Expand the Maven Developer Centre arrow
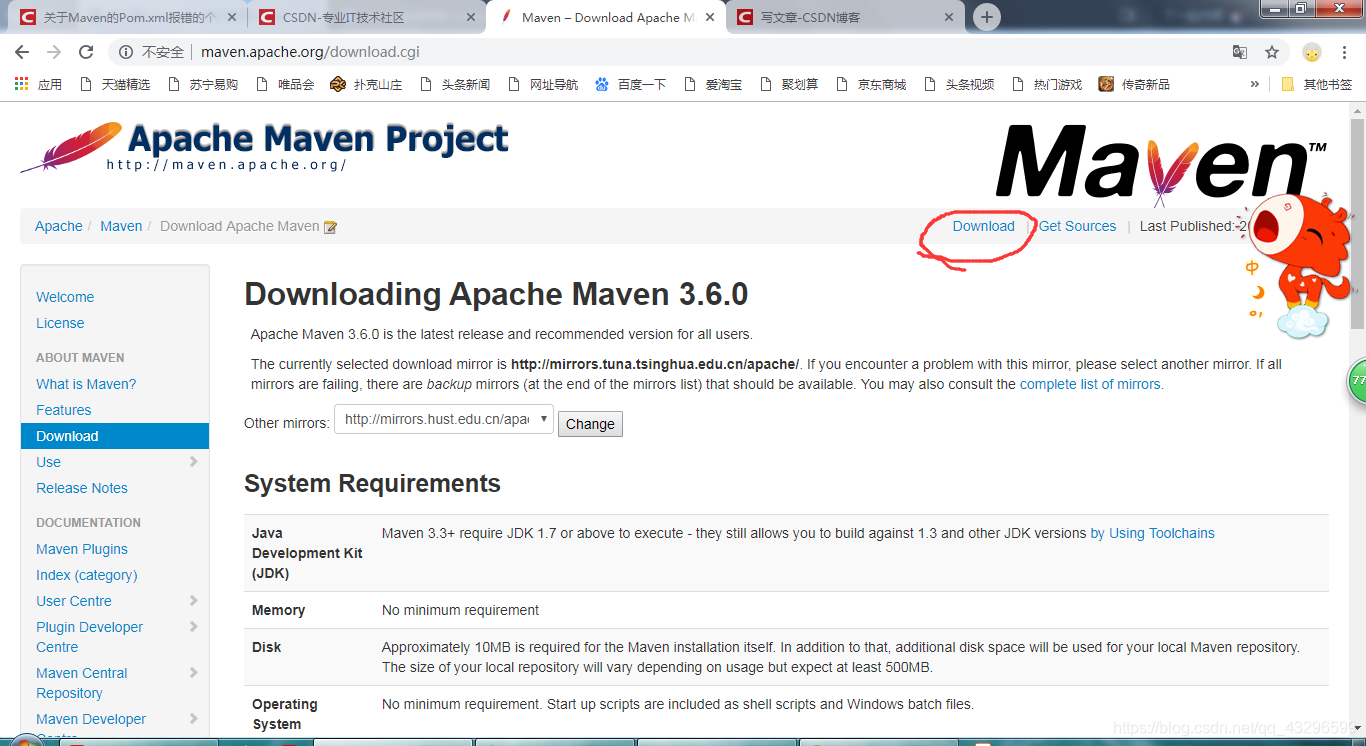 point(193,719)
